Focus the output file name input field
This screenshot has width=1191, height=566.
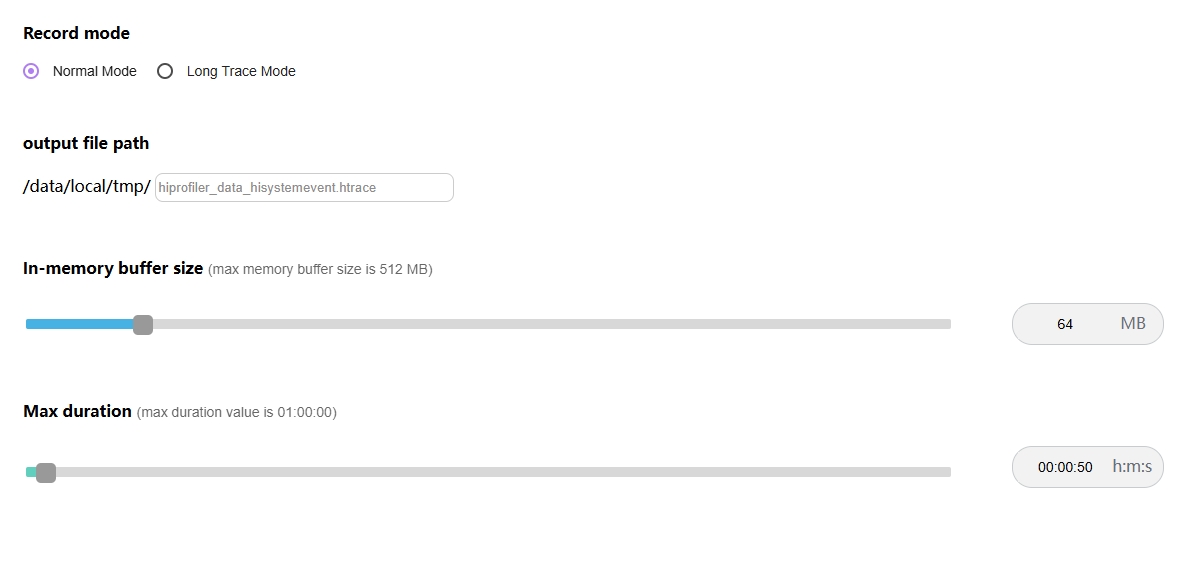304,187
